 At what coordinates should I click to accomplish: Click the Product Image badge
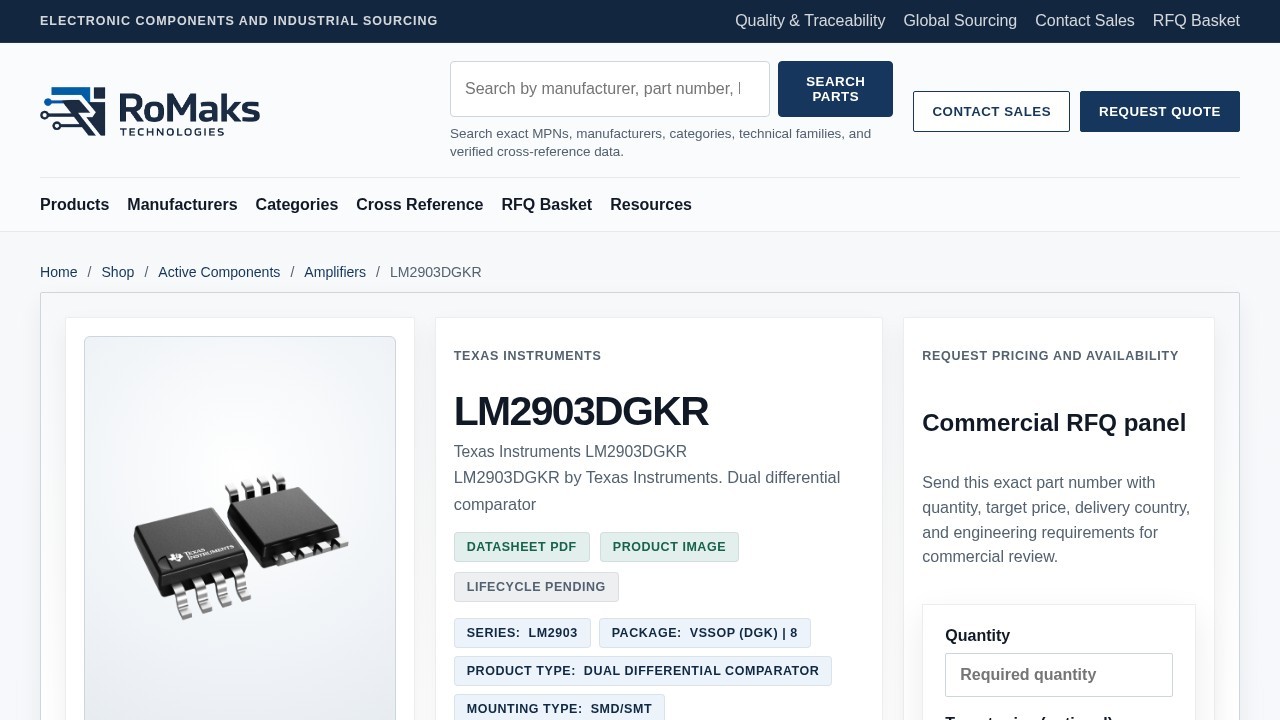pos(669,547)
